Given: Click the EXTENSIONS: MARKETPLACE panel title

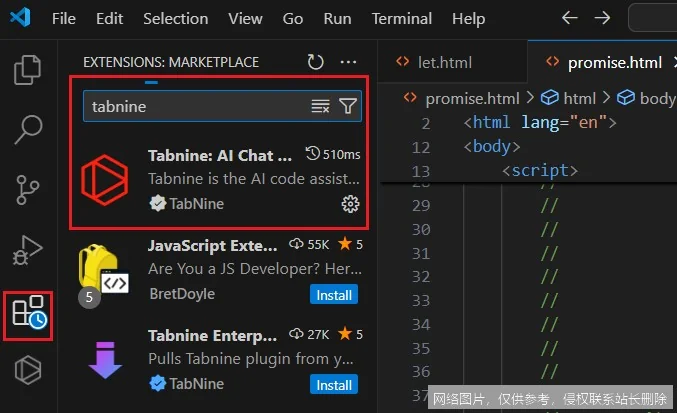Looking at the screenshot, I should pos(171,62).
